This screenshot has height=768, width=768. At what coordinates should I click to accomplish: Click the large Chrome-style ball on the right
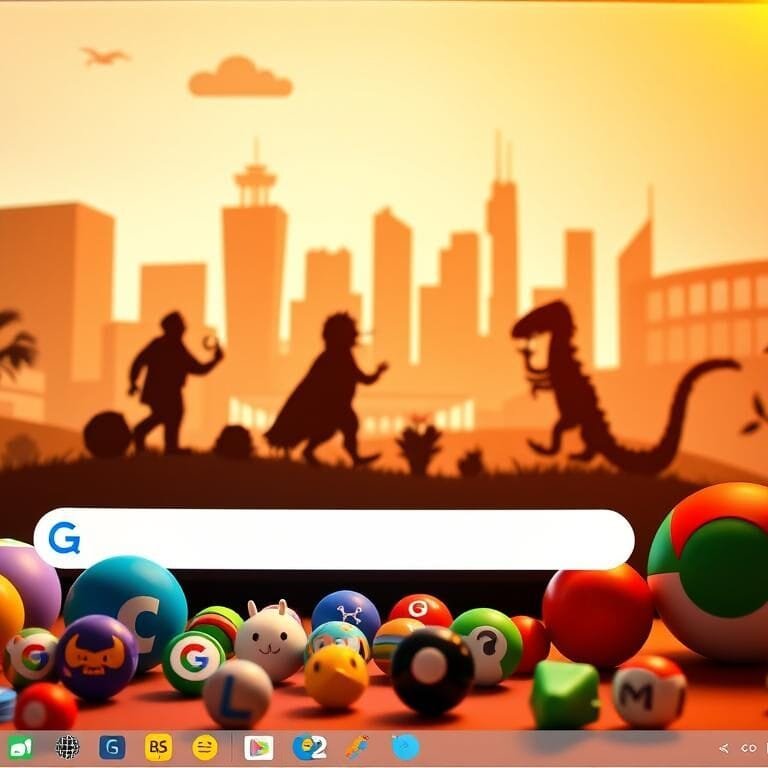[x=708, y=572]
